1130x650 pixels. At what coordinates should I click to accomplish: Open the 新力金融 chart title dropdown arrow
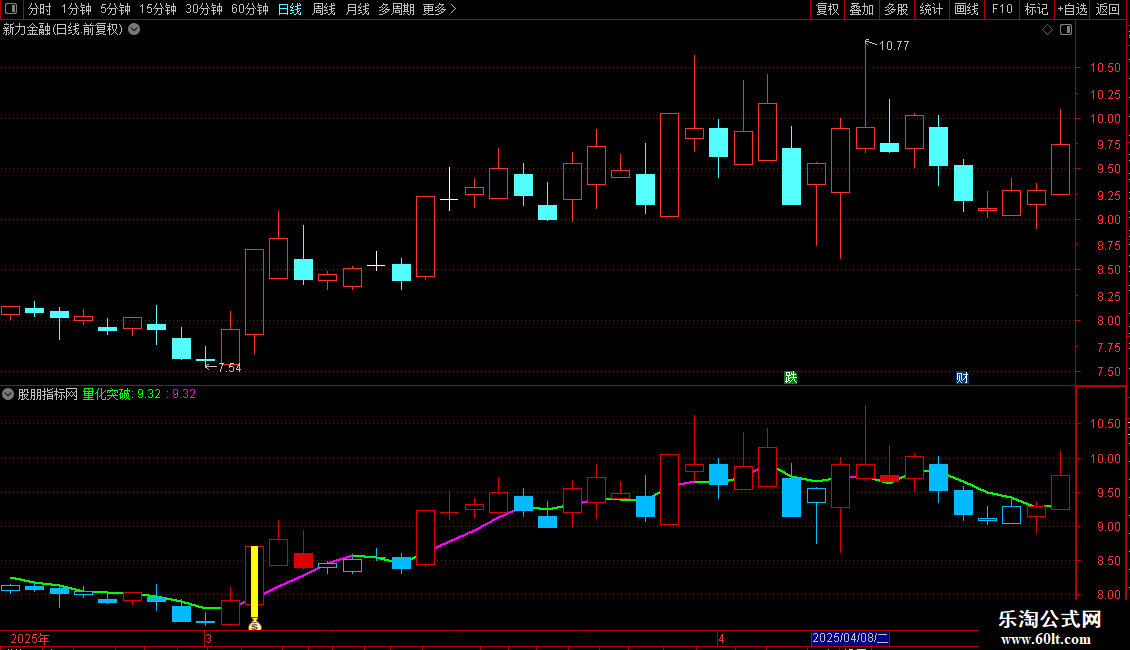point(134,30)
